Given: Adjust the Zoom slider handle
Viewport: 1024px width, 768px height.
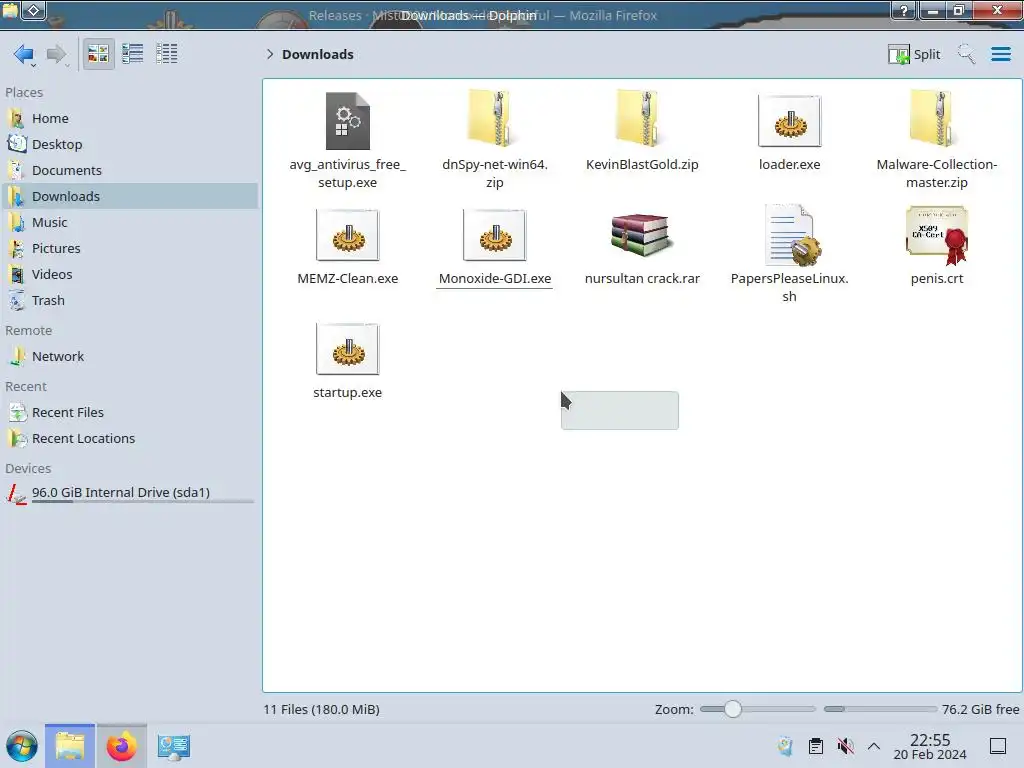Looking at the screenshot, I should 733,709.
